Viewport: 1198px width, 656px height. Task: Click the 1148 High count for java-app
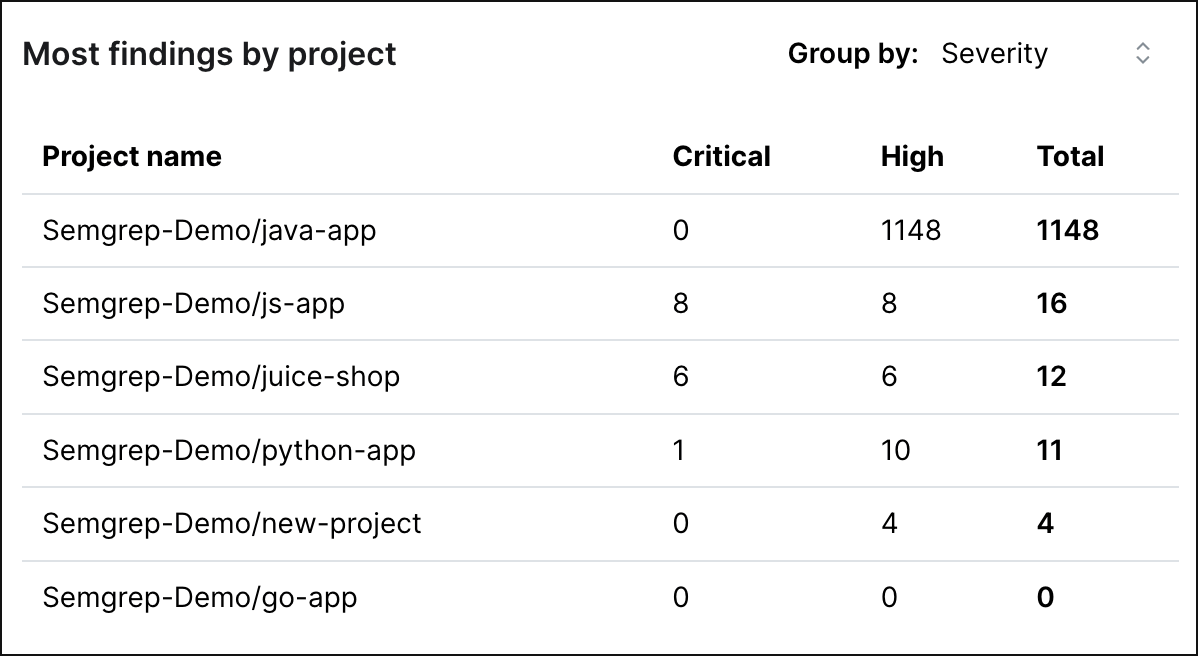point(911,230)
